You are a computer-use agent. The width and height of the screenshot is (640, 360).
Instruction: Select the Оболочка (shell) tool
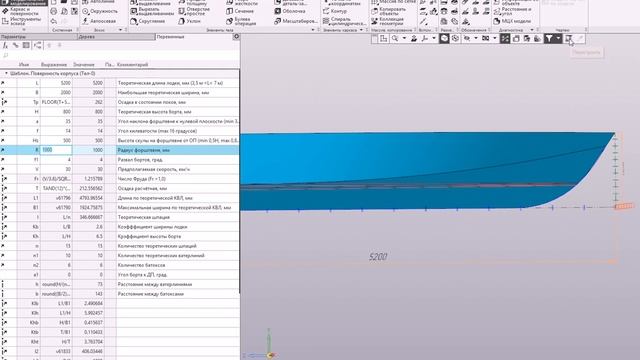click(x=289, y=11)
